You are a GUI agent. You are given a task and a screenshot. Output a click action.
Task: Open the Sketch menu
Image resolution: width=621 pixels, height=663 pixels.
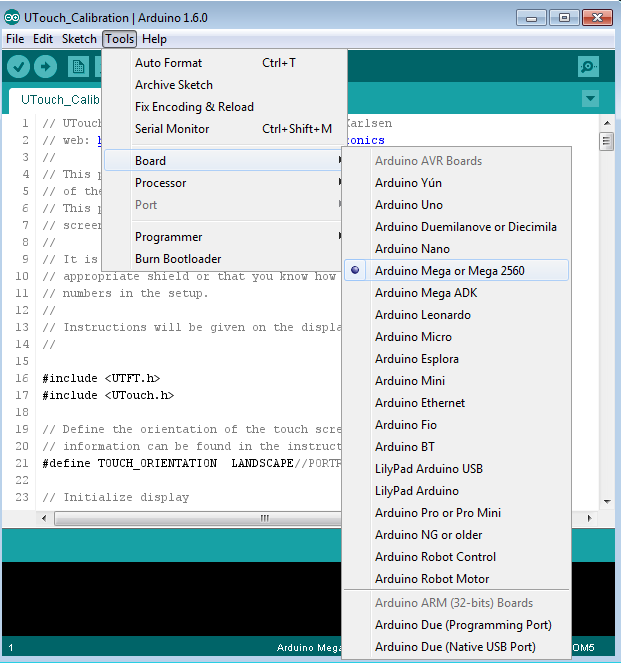coord(79,39)
